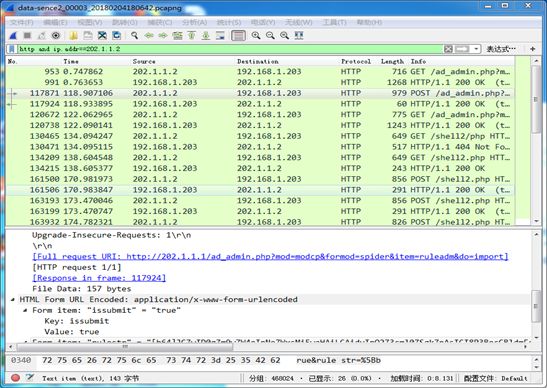Add a filter button with plus
Image resolution: width=547 pixels, height=388 pixels.
coord(533,49)
